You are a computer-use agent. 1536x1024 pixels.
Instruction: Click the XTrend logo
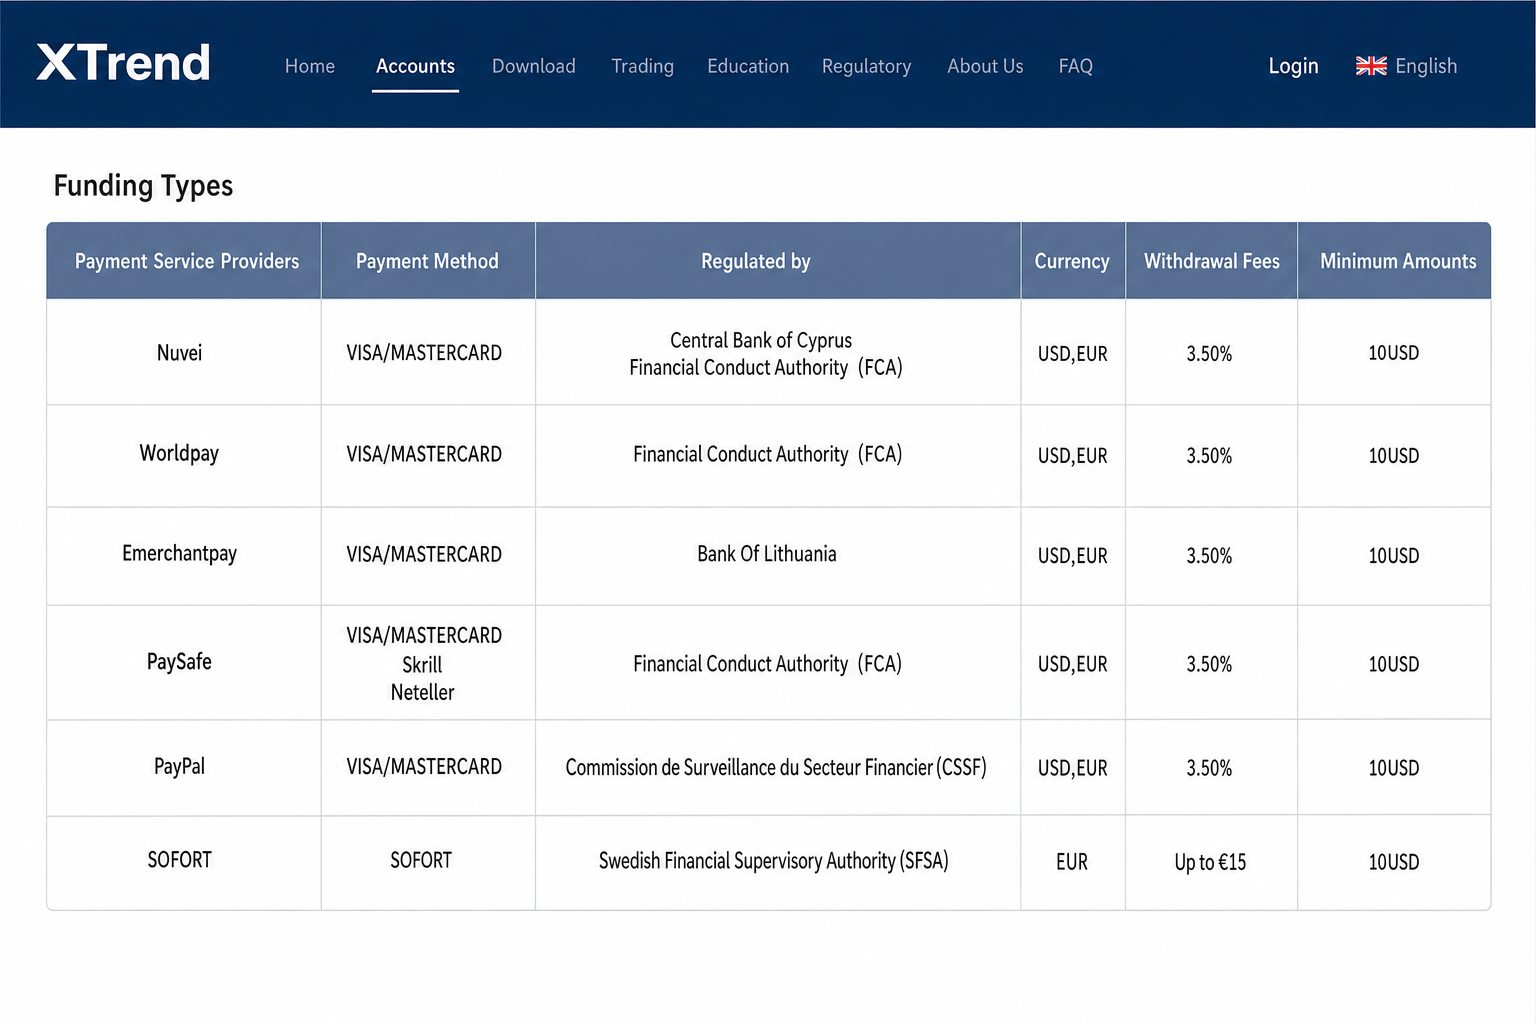123,63
